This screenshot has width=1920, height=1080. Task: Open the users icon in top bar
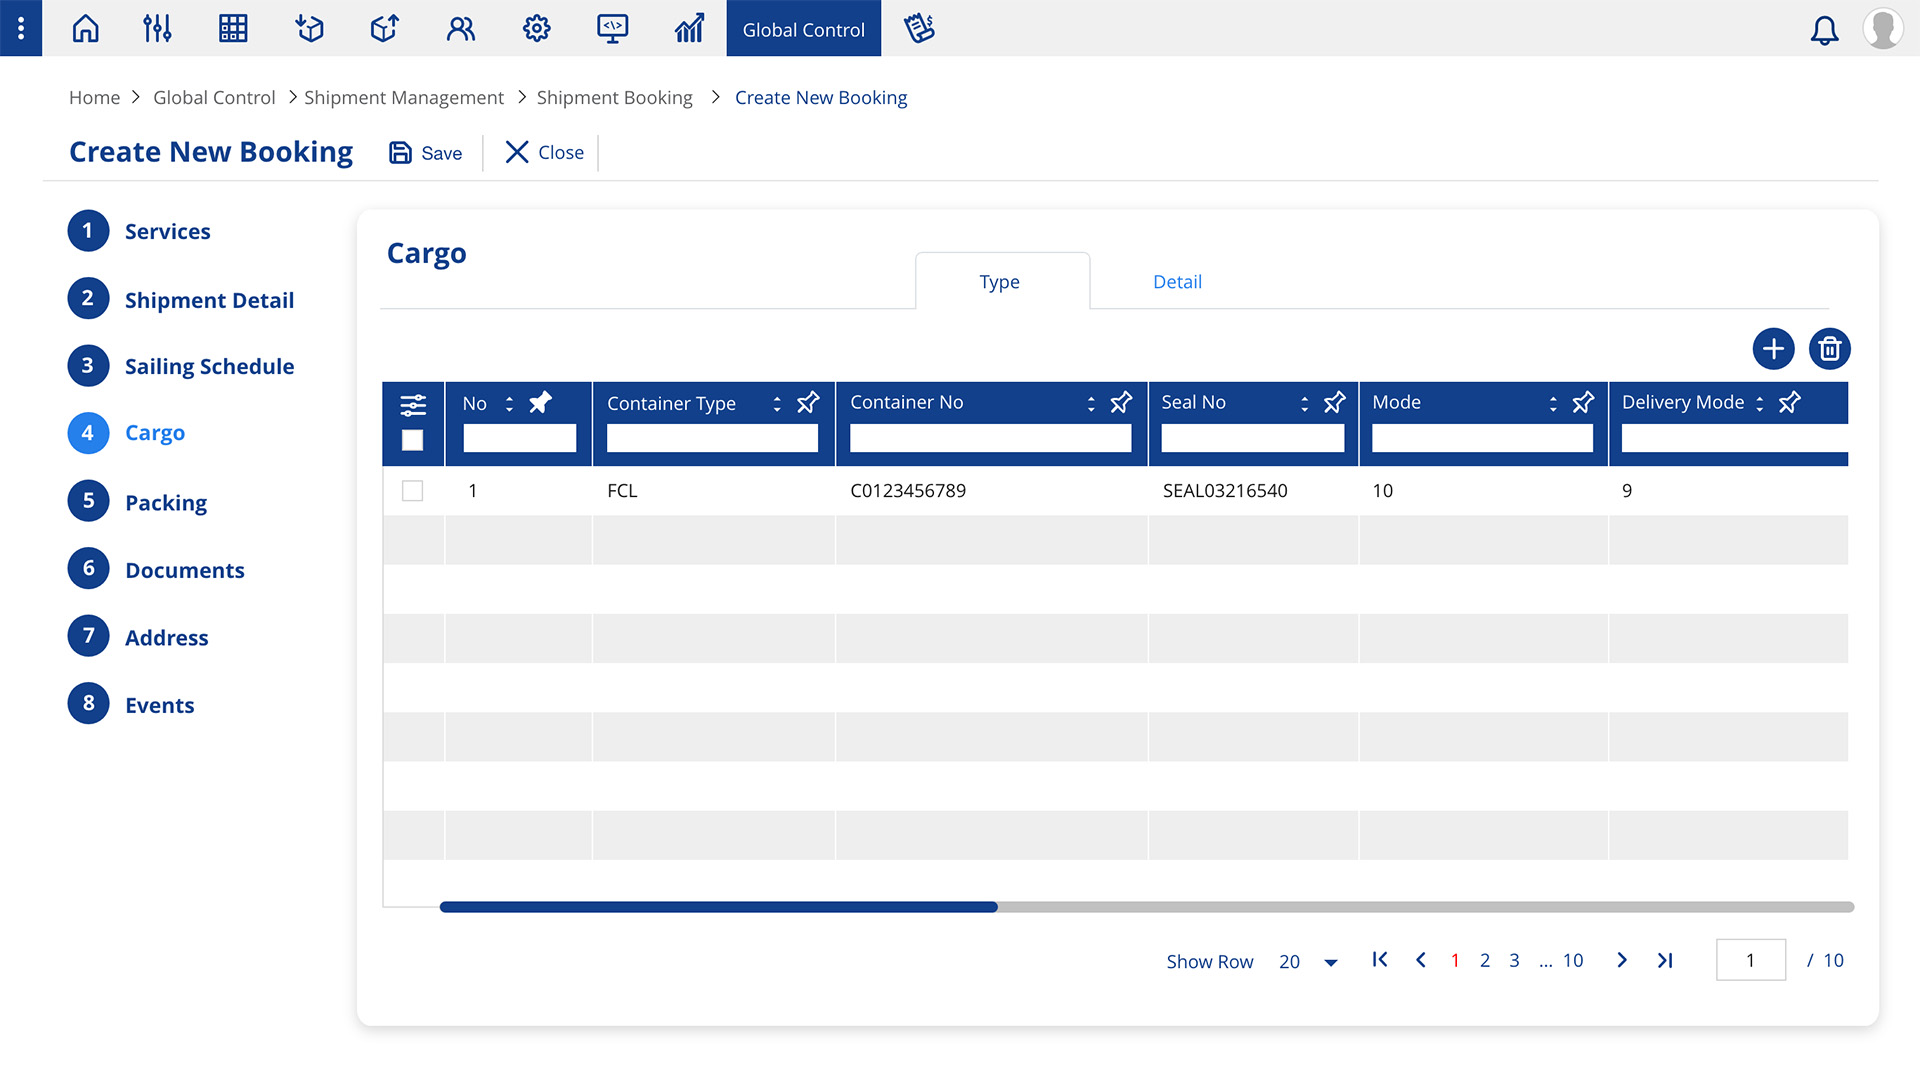460,28
